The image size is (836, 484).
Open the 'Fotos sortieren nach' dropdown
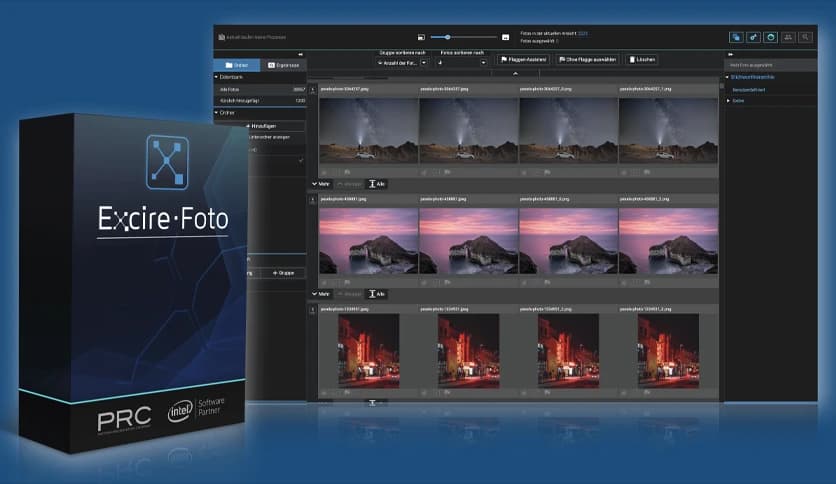pos(463,62)
